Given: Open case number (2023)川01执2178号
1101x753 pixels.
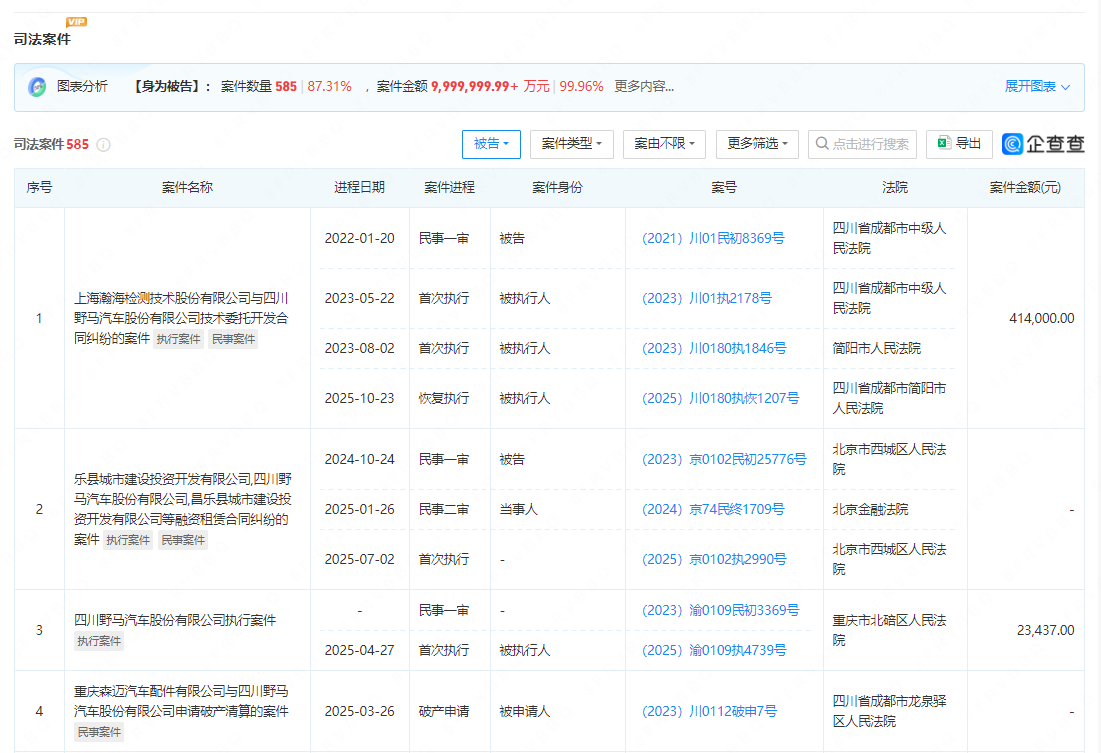Looking at the screenshot, I should (707, 298).
